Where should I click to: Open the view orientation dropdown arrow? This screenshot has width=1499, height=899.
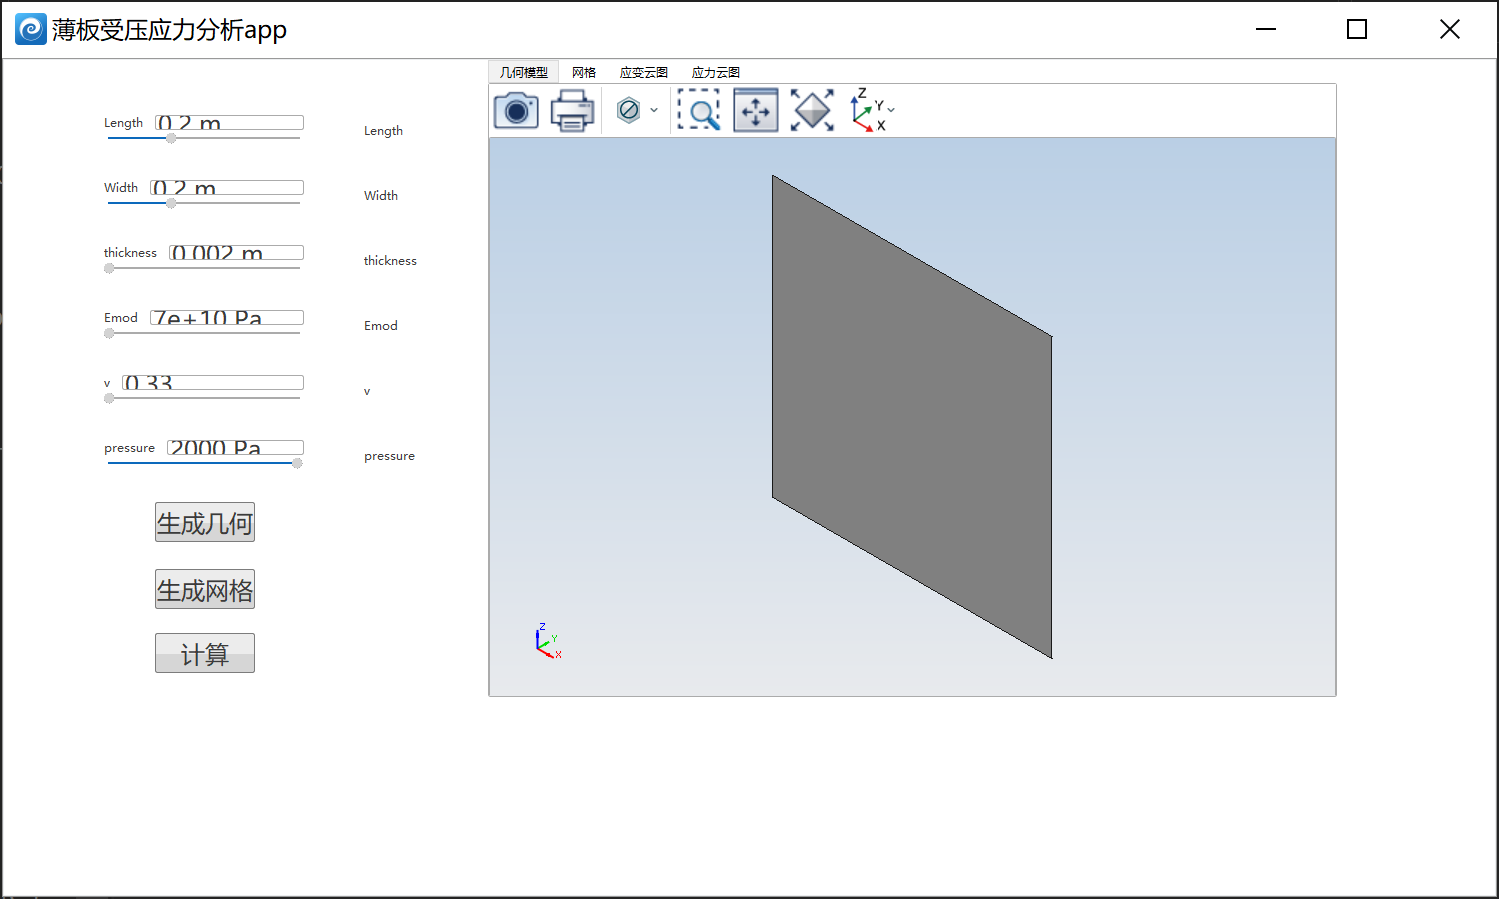[891, 109]
